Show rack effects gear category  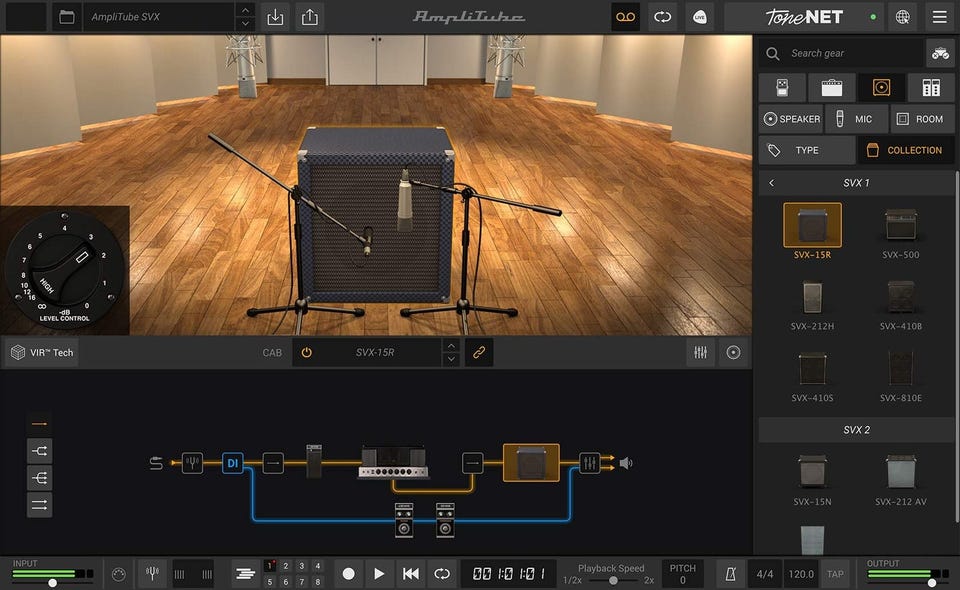pos(931,88)
